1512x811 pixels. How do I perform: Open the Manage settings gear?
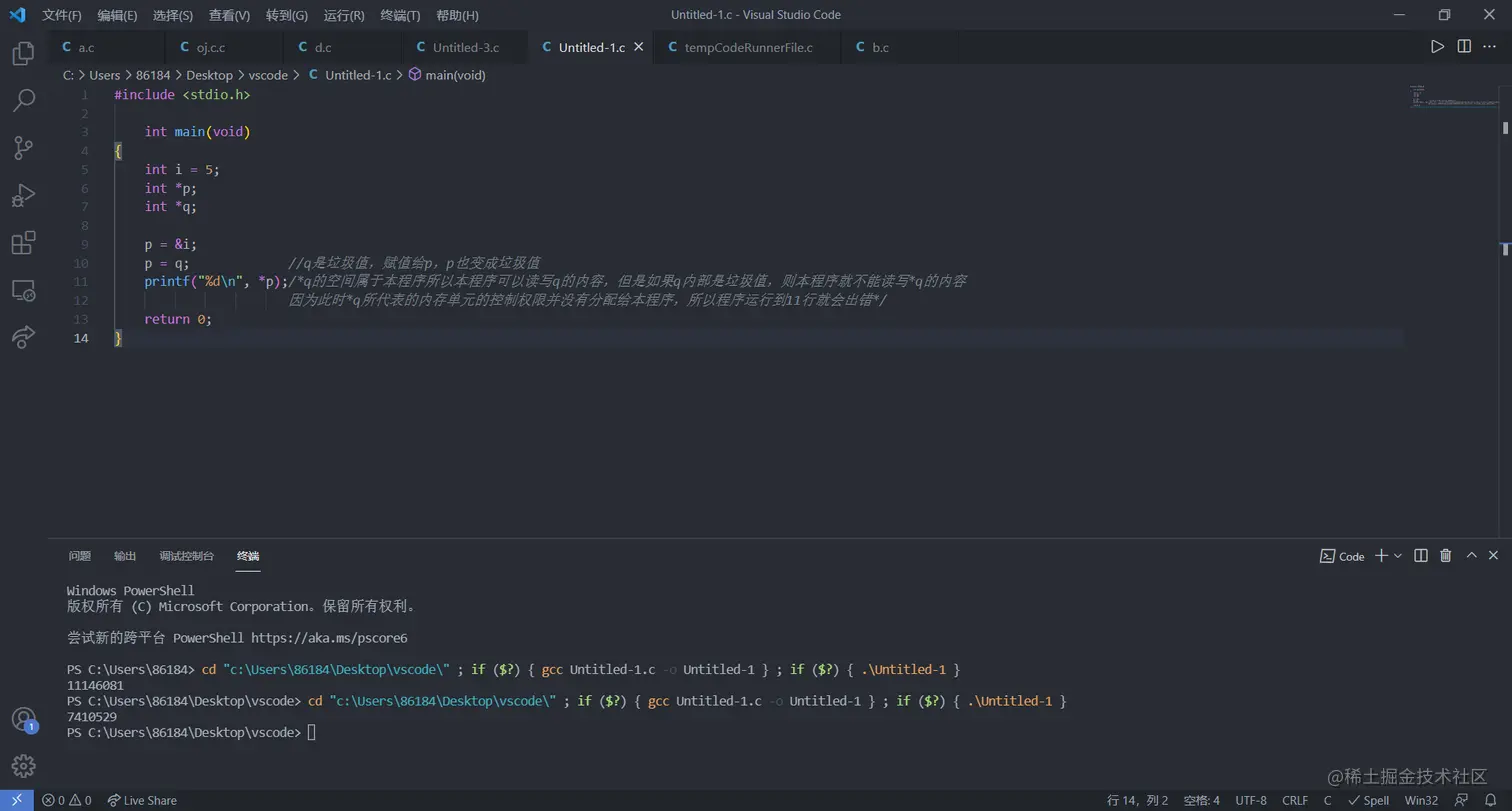[23, 766]
